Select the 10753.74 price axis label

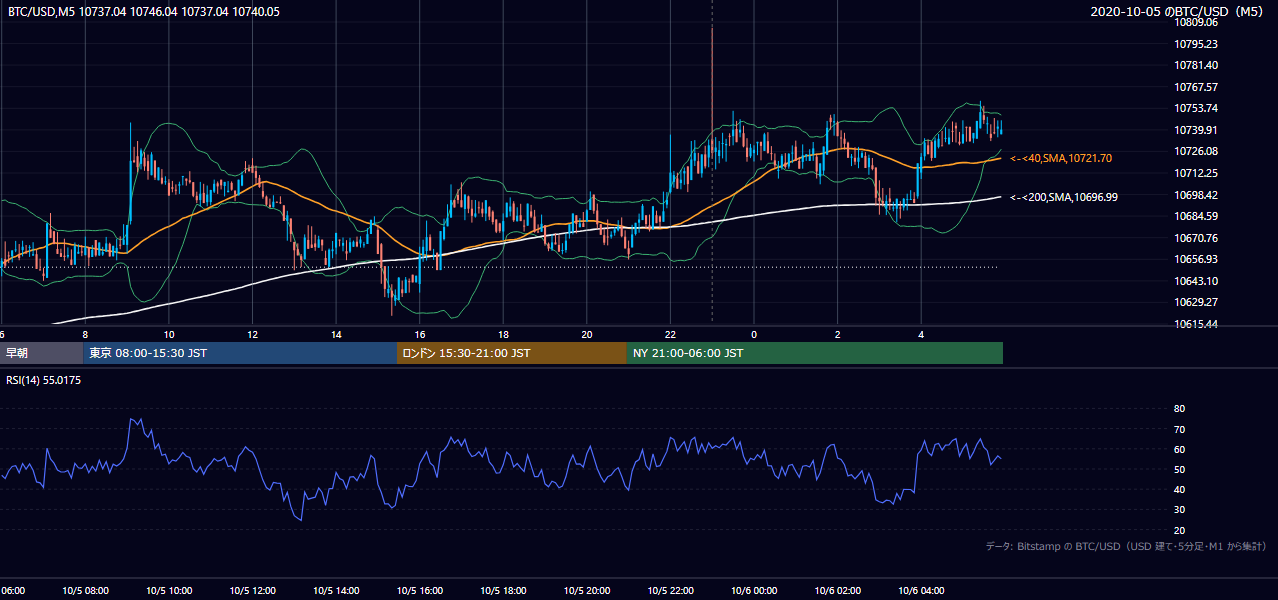(x=1196, y=108)
